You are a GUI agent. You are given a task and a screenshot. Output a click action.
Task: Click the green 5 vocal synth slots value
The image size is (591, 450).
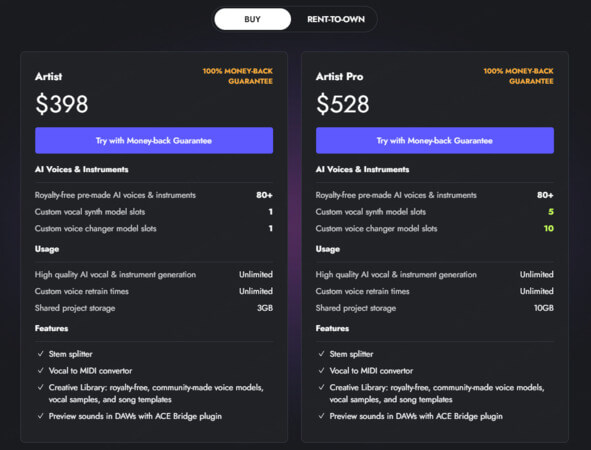551,212
